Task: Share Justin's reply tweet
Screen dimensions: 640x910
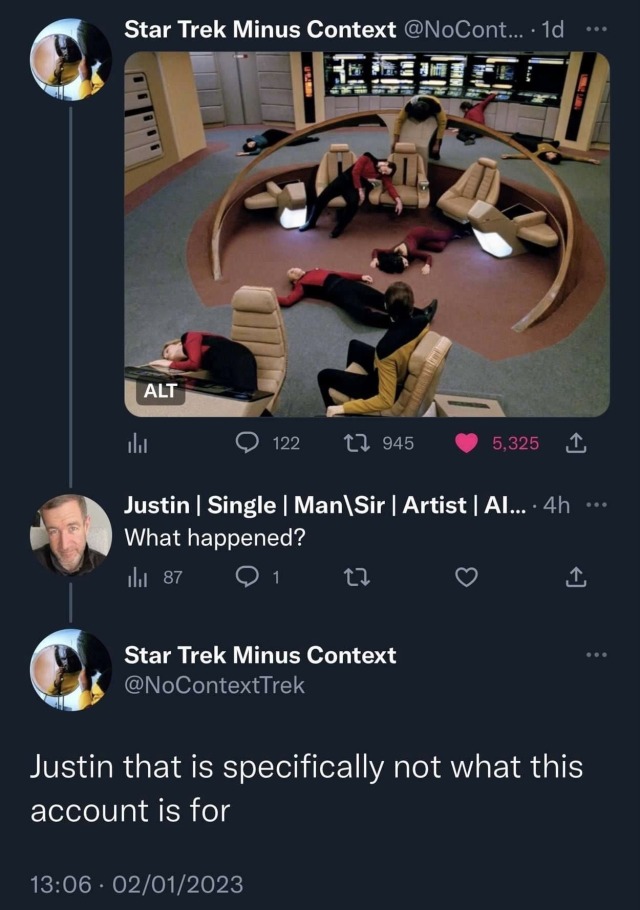Action: click(577, 576)
